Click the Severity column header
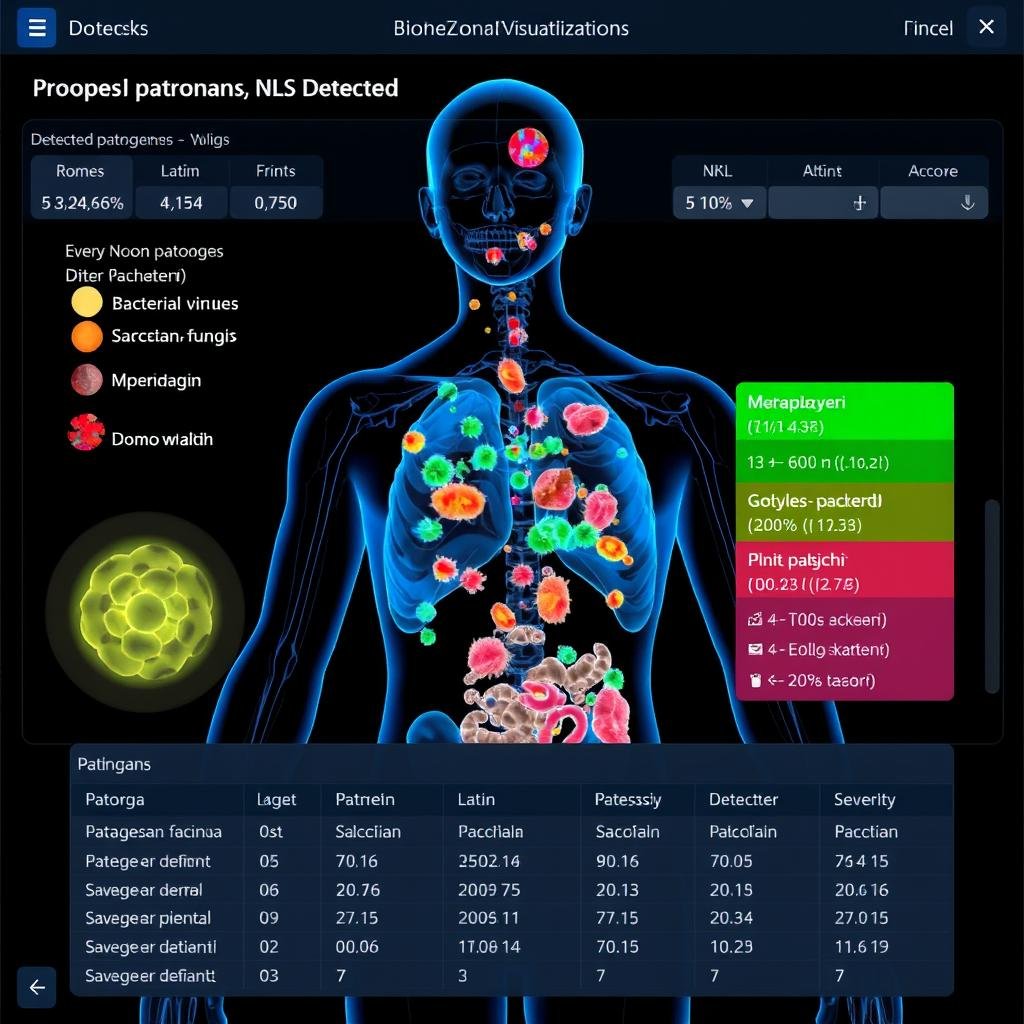Viewport: 1024px width, 1024px height. click(864, 799)
